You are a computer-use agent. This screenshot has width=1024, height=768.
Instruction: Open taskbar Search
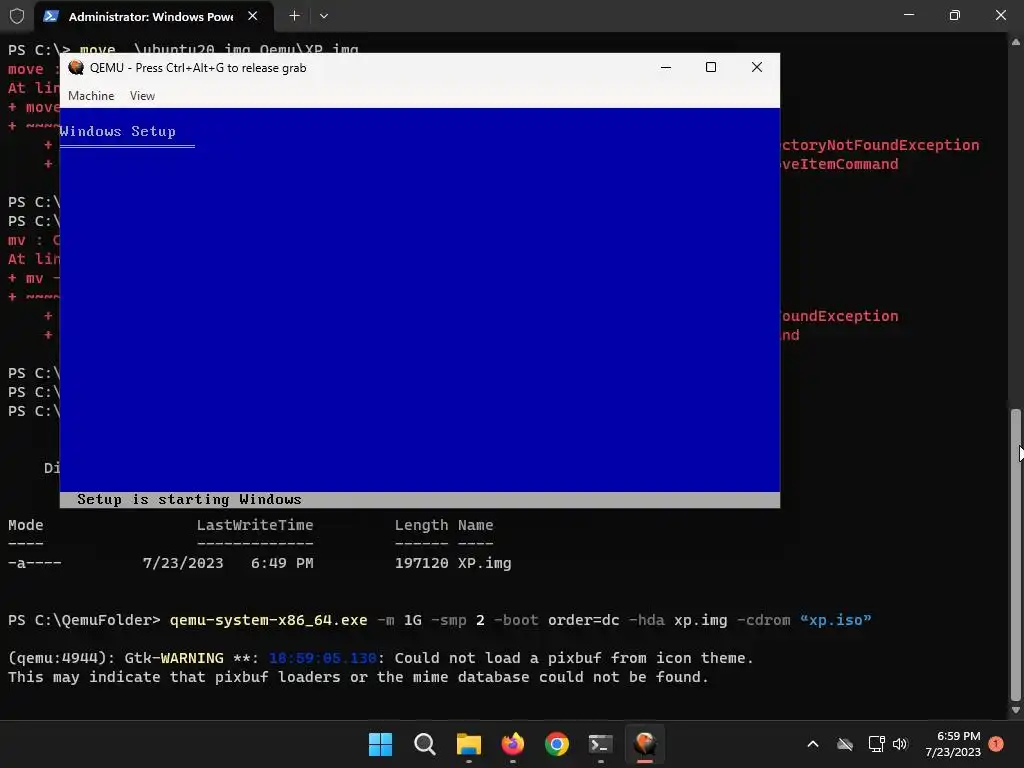coord(424,744)
